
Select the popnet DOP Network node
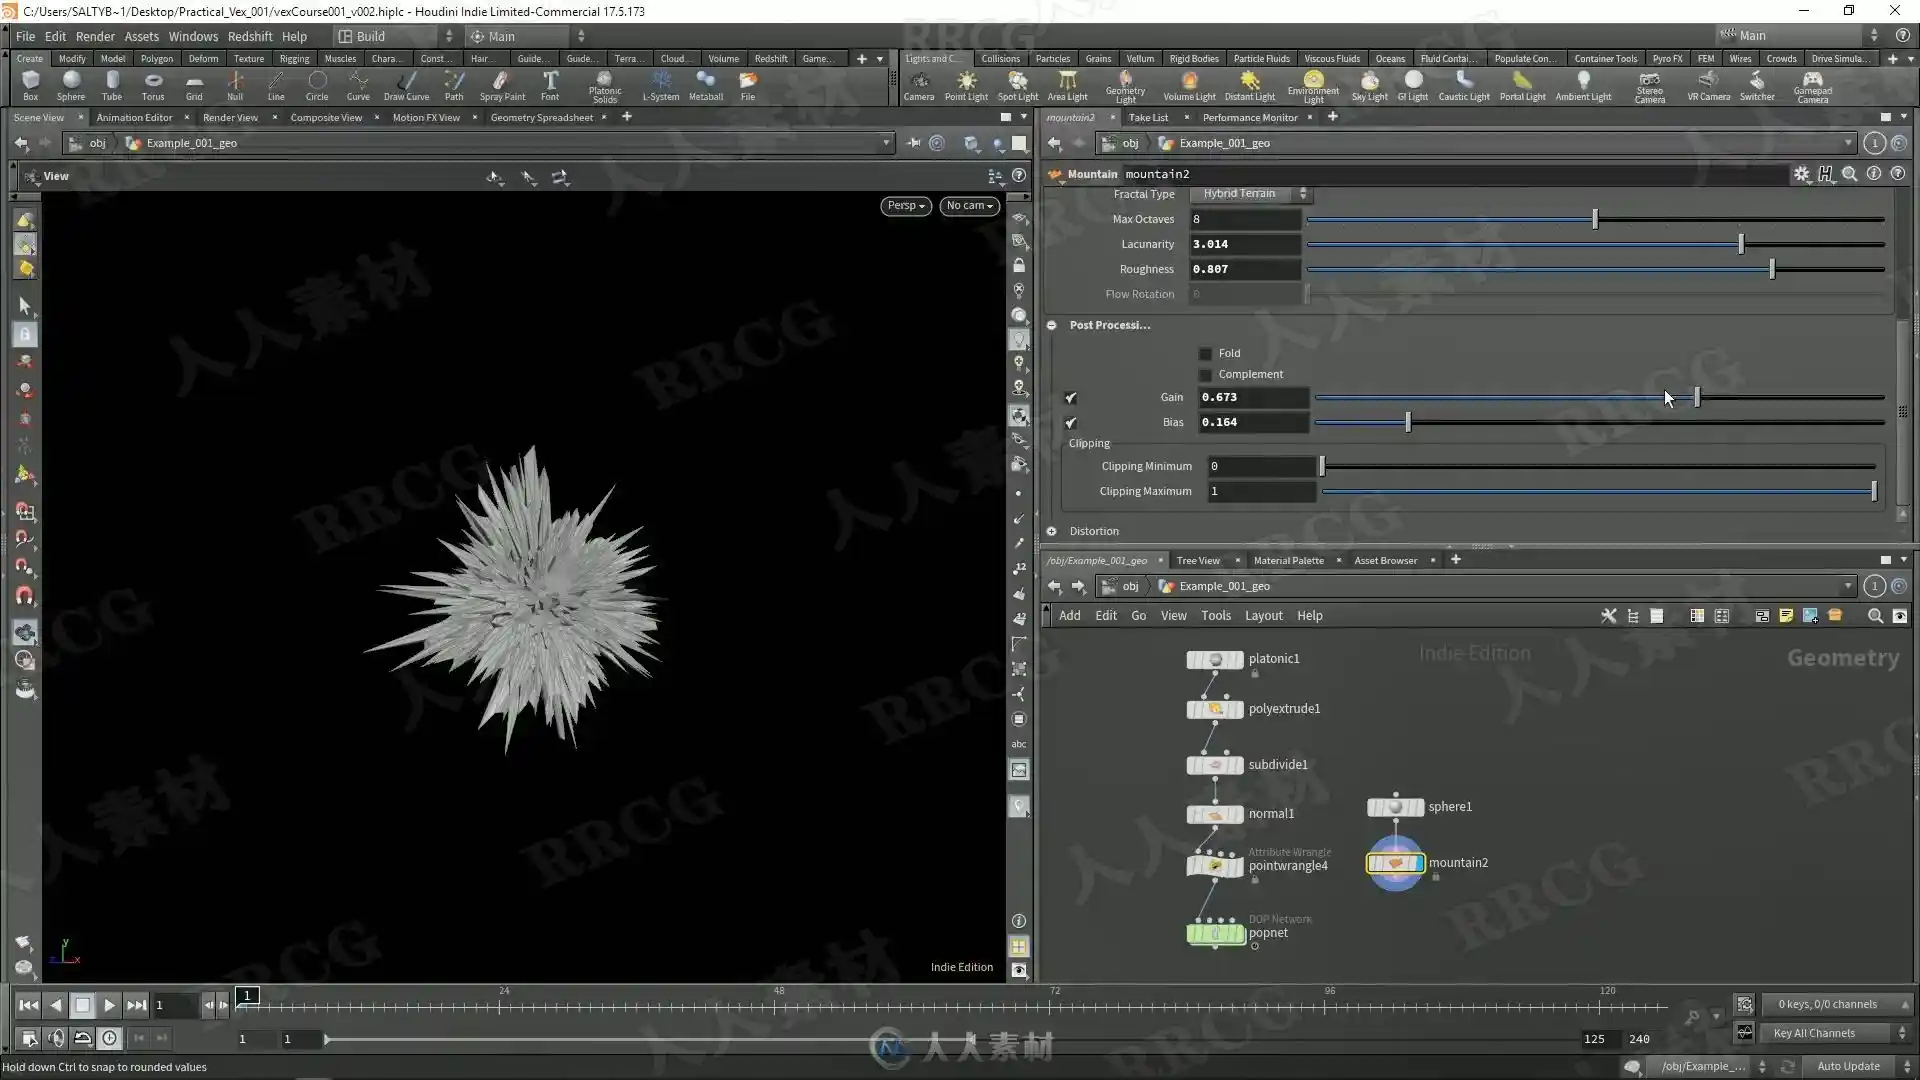pos(1215,933)
